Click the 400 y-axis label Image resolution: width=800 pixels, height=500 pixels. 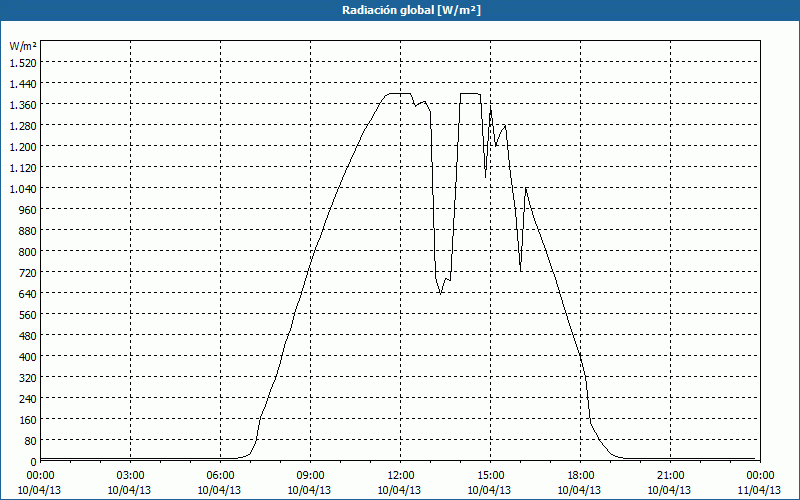pos(29,357)
